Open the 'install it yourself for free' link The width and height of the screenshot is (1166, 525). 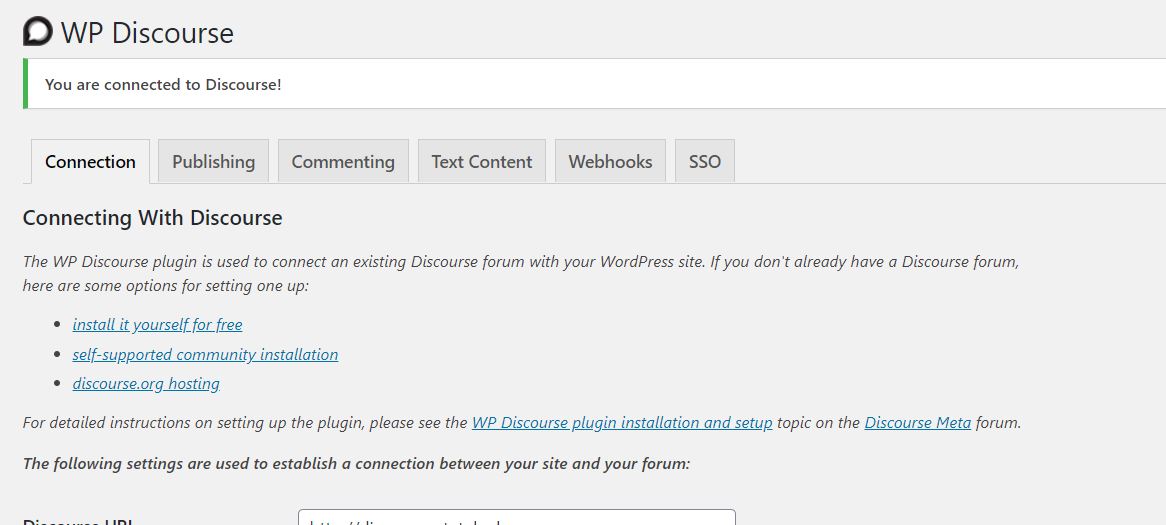[x=158, y=325]
